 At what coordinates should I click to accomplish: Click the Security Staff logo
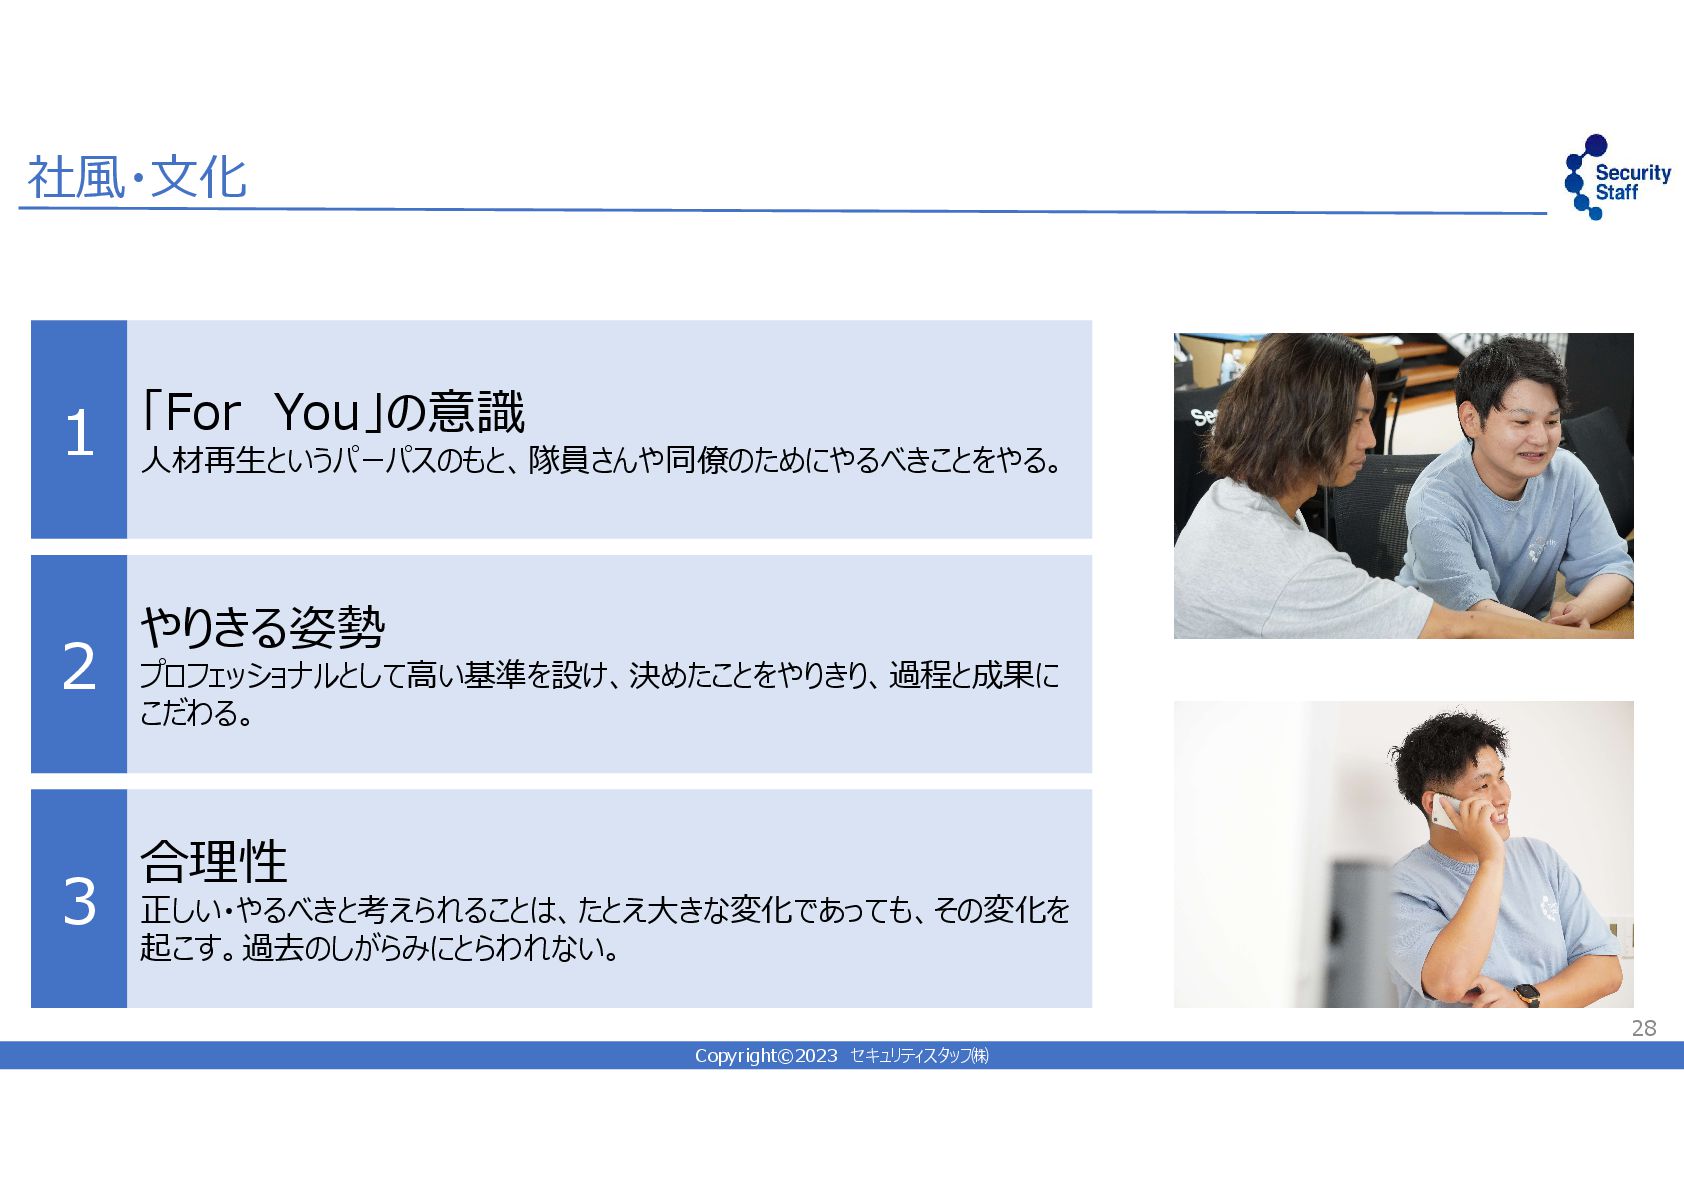pos(1617,178)
